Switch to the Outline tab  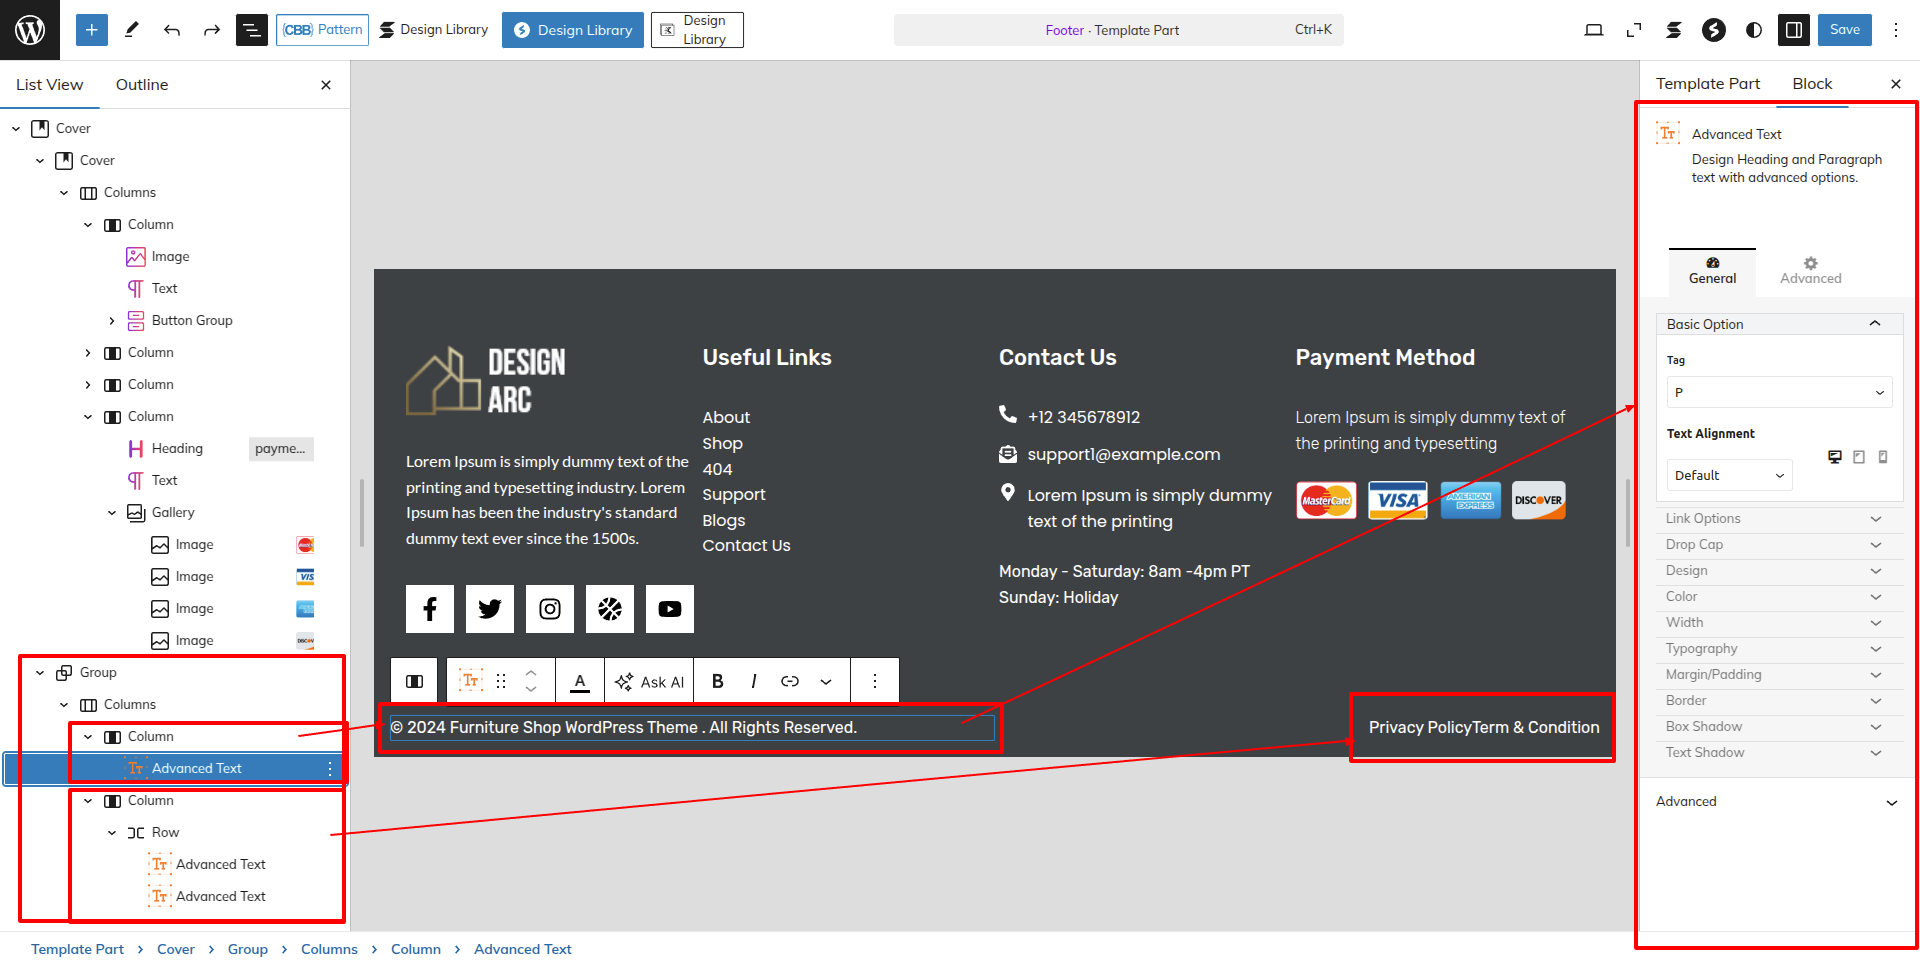tap(142, 85)
